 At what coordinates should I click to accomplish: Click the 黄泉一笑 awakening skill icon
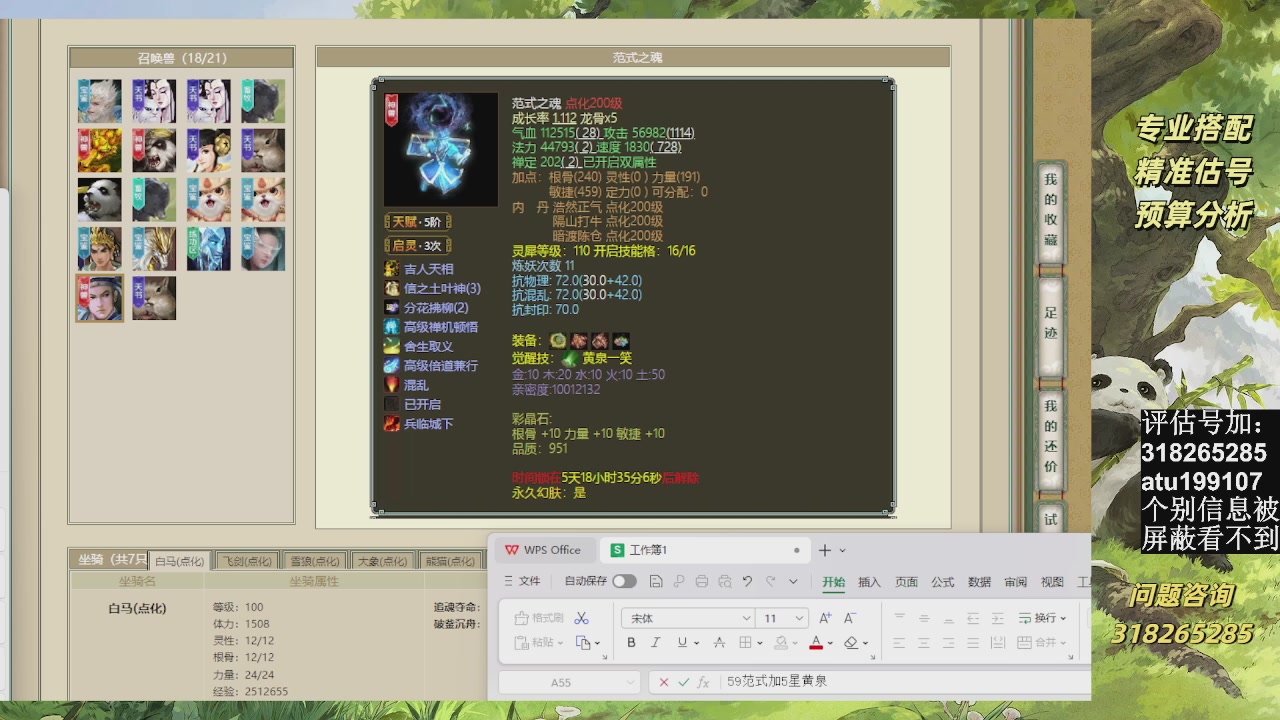pyautogui.click(x=570, y=358)
